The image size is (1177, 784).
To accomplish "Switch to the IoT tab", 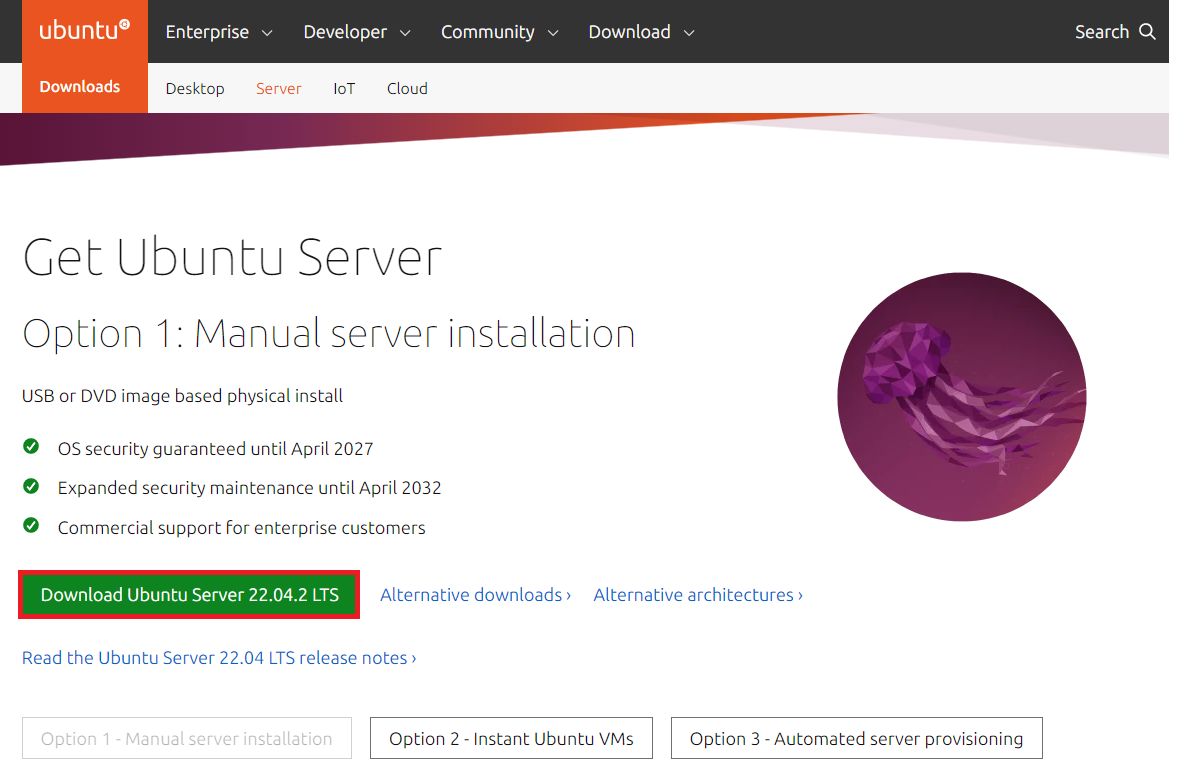I will pyautogui.click(x=344, y=89).
